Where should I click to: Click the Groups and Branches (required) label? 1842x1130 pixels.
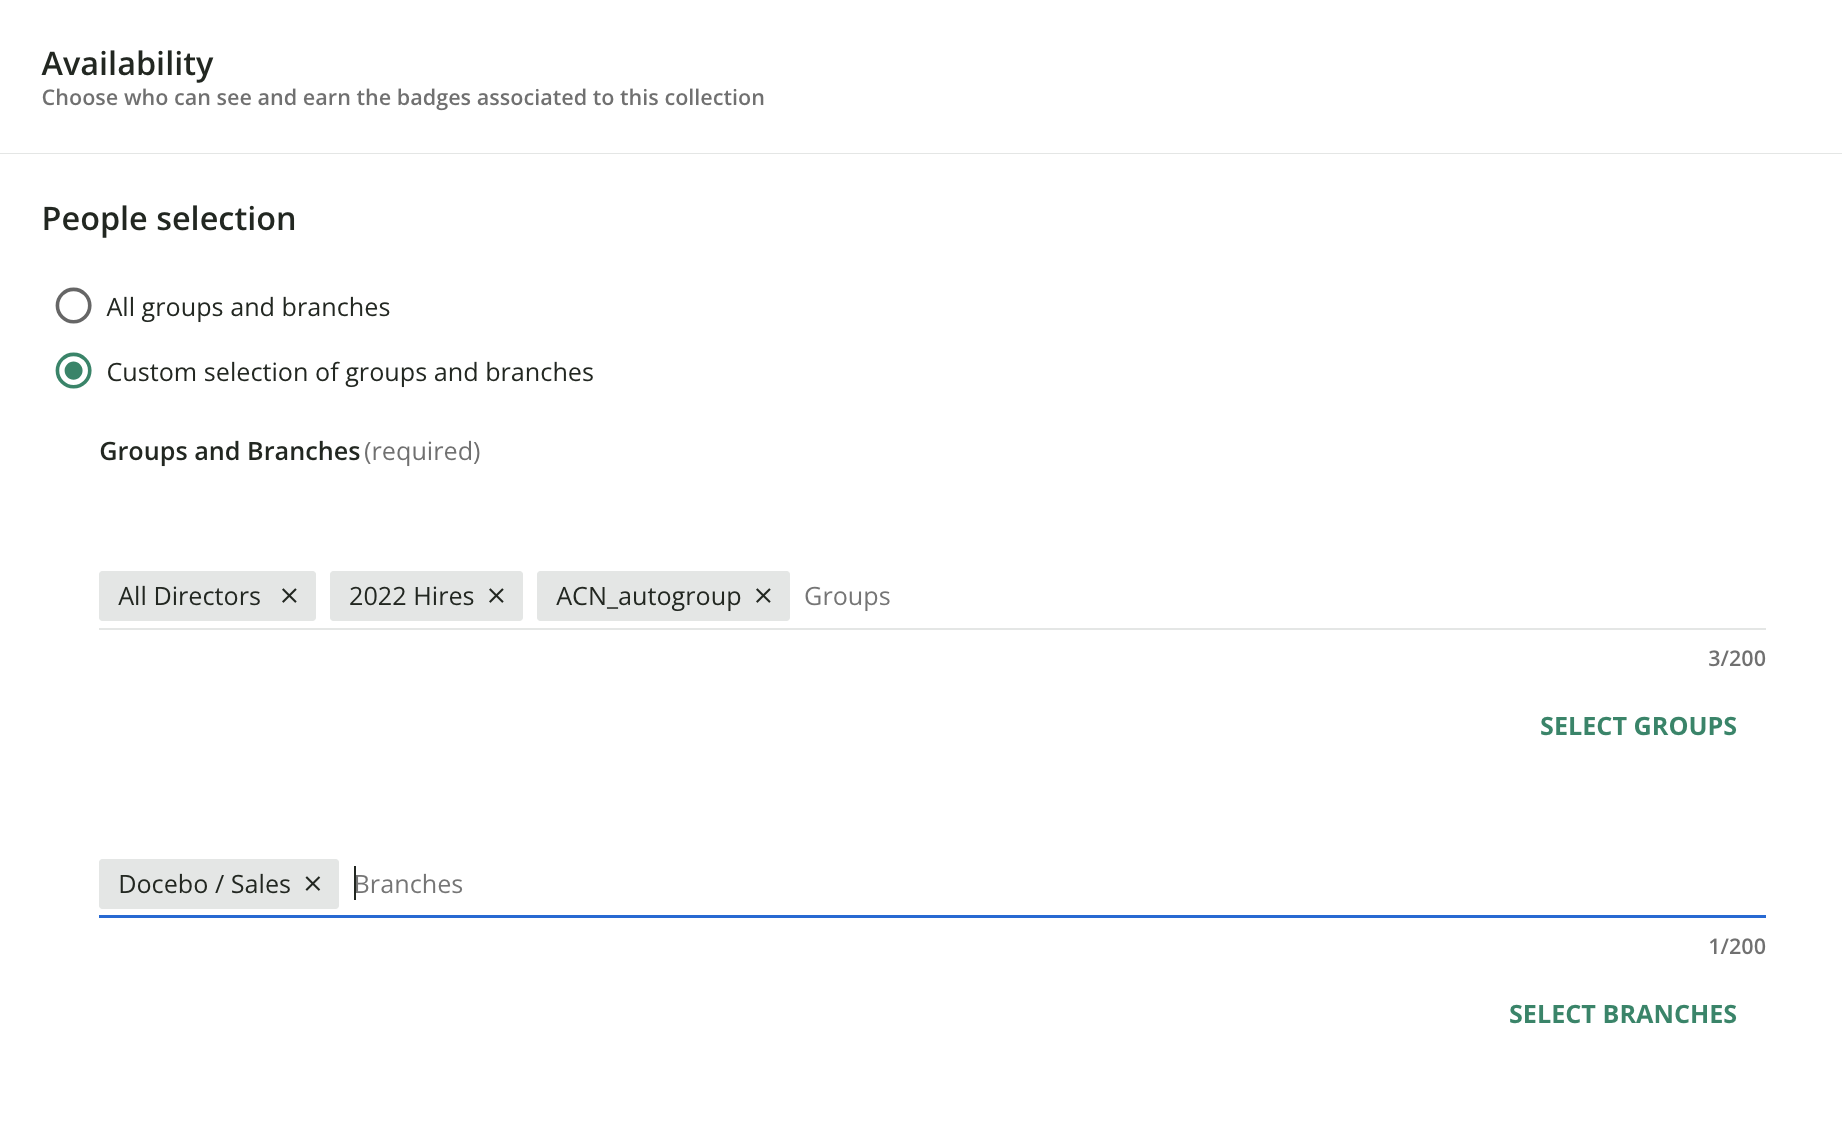pyautogui.click(x=289, y=451)
